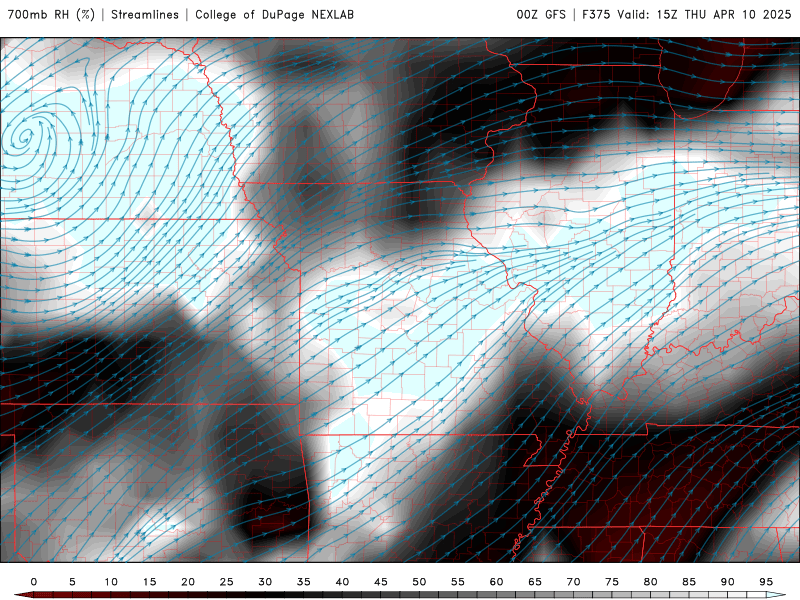Screen dimensions: 800x600
Task: Click the 80 value on color scale
Action: 651,582
